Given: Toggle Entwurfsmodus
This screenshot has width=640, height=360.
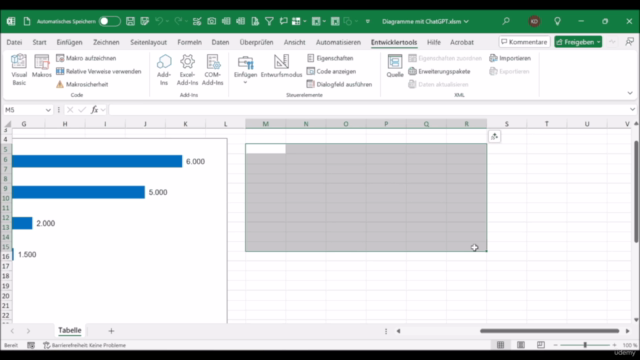Looking at the screenshot, I should (x=281, y=66).
